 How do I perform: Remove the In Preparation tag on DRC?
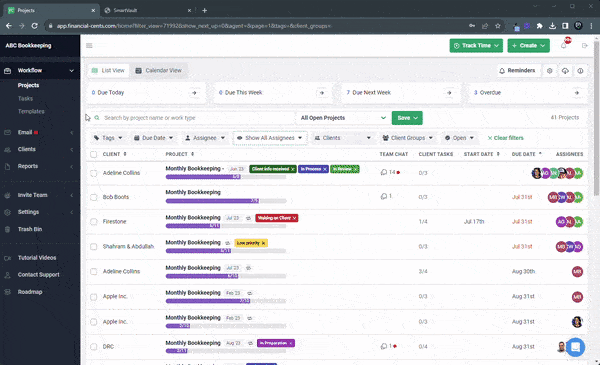[x=291, y=343]
